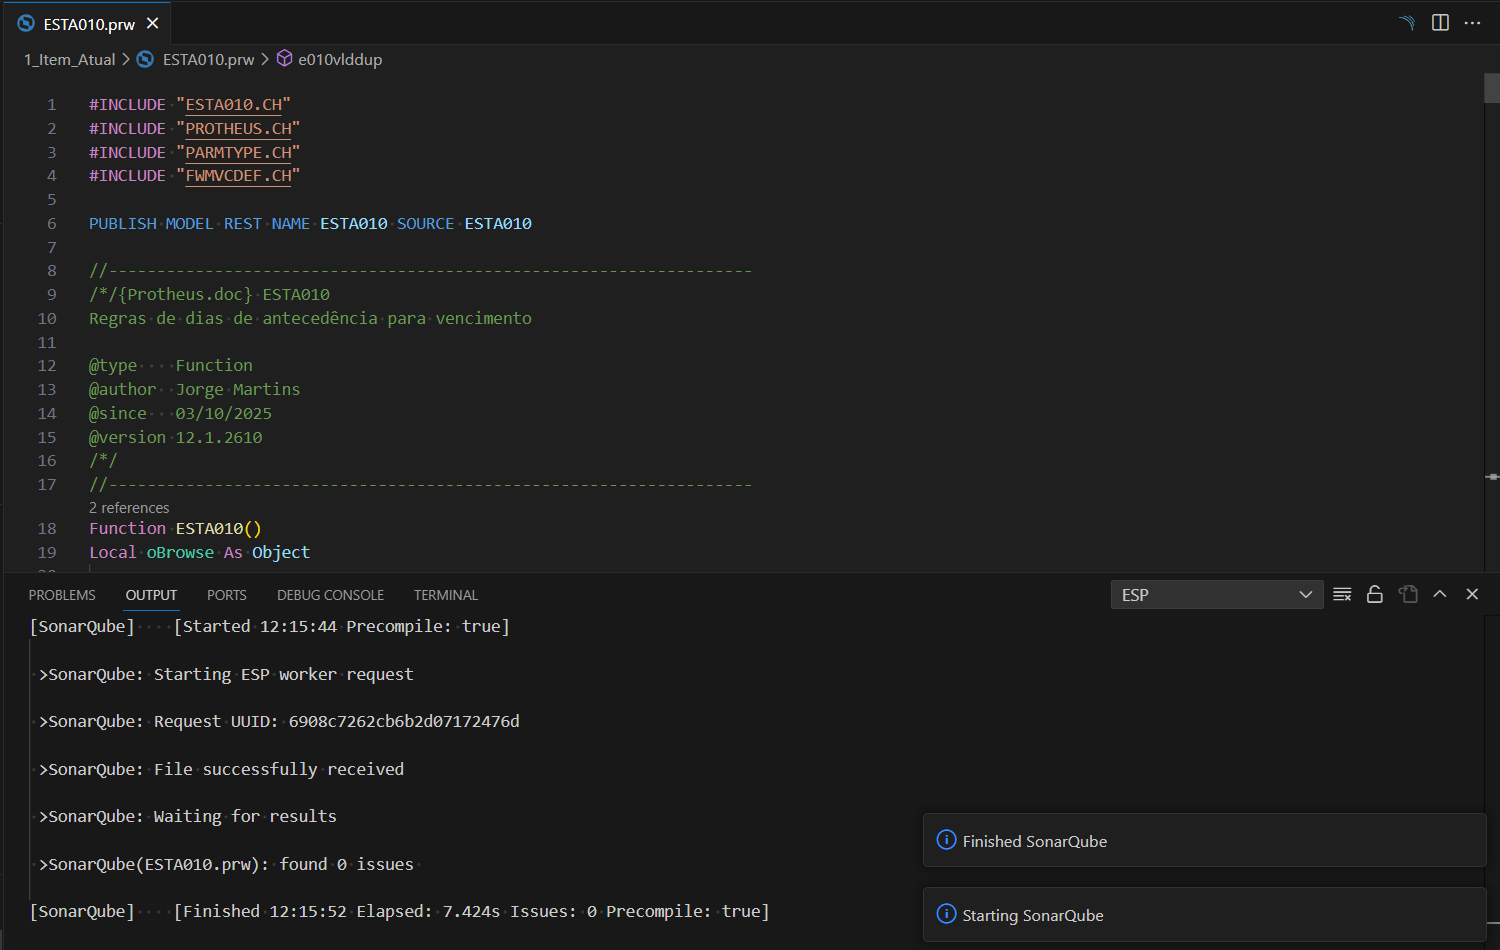Switch to the TERMINAL tab

pos(446,595)
